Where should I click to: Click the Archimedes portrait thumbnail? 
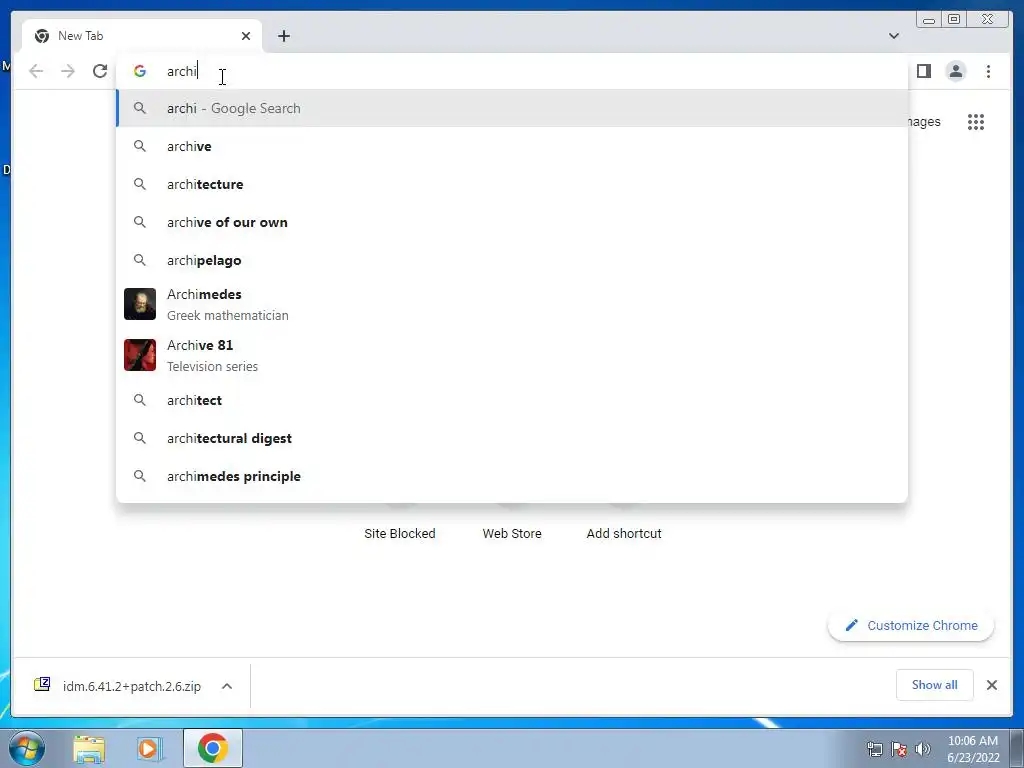click(140, 304)
